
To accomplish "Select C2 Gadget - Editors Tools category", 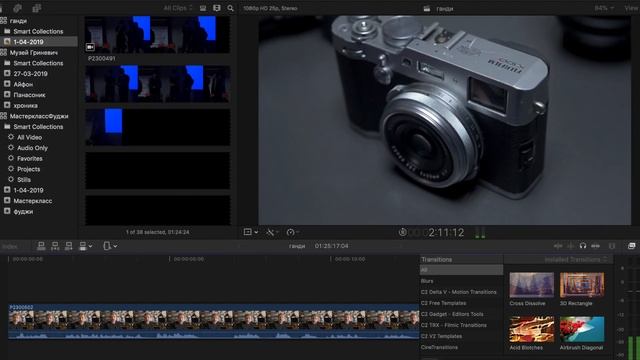I will coord(452,314).
